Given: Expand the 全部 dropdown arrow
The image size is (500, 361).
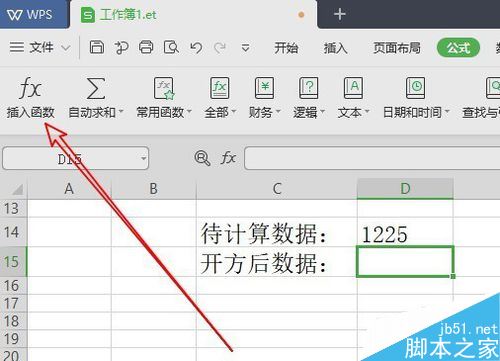Looking at the screenshot, I should click(x=233, y=111).
